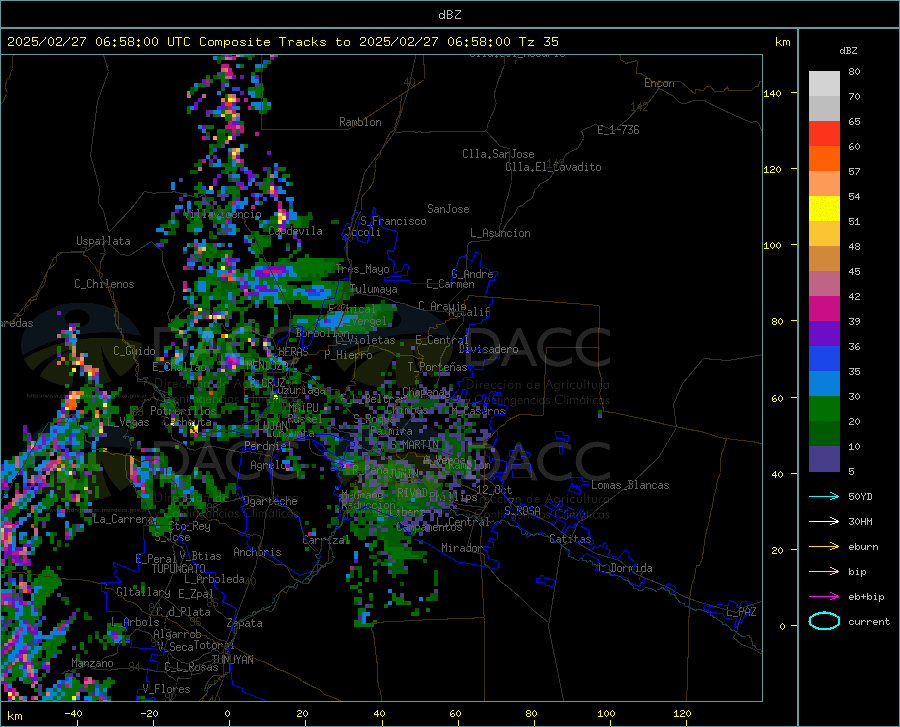Click the C_Guido map label
The height and width of the screenshot is (727, 900).
coord(134,351)
